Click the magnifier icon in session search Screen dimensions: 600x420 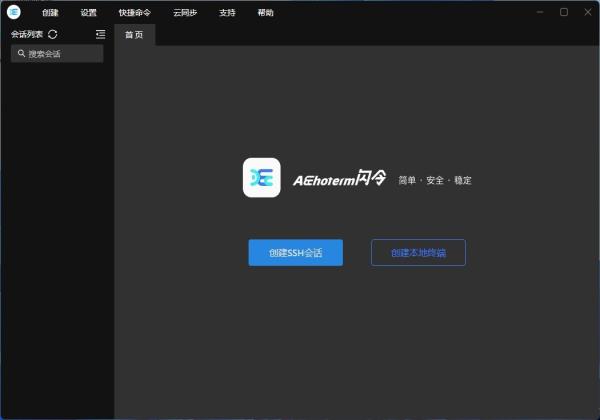click(x=21, y=53)
